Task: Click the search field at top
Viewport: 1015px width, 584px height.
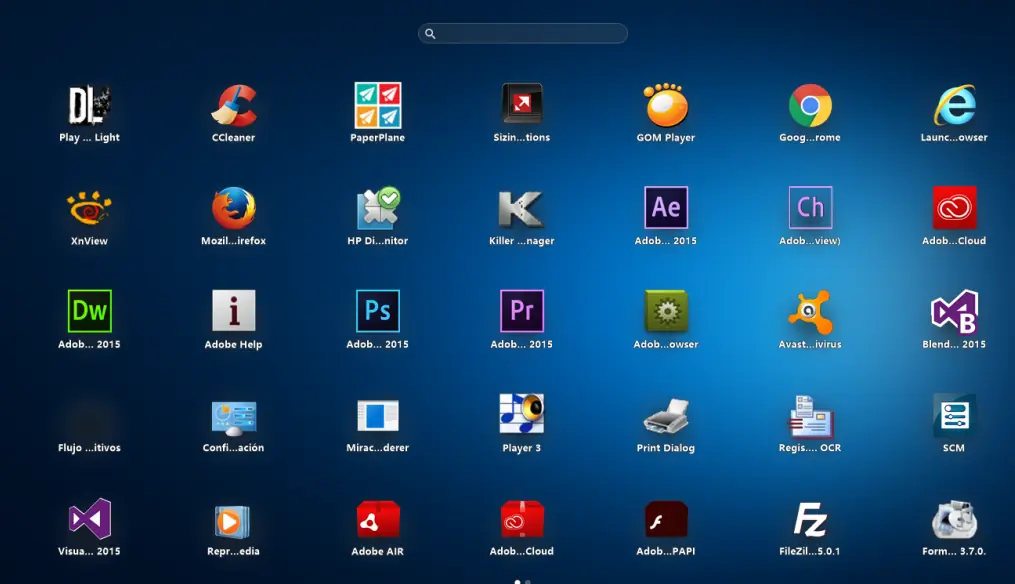Action: [x=530, y=34]
